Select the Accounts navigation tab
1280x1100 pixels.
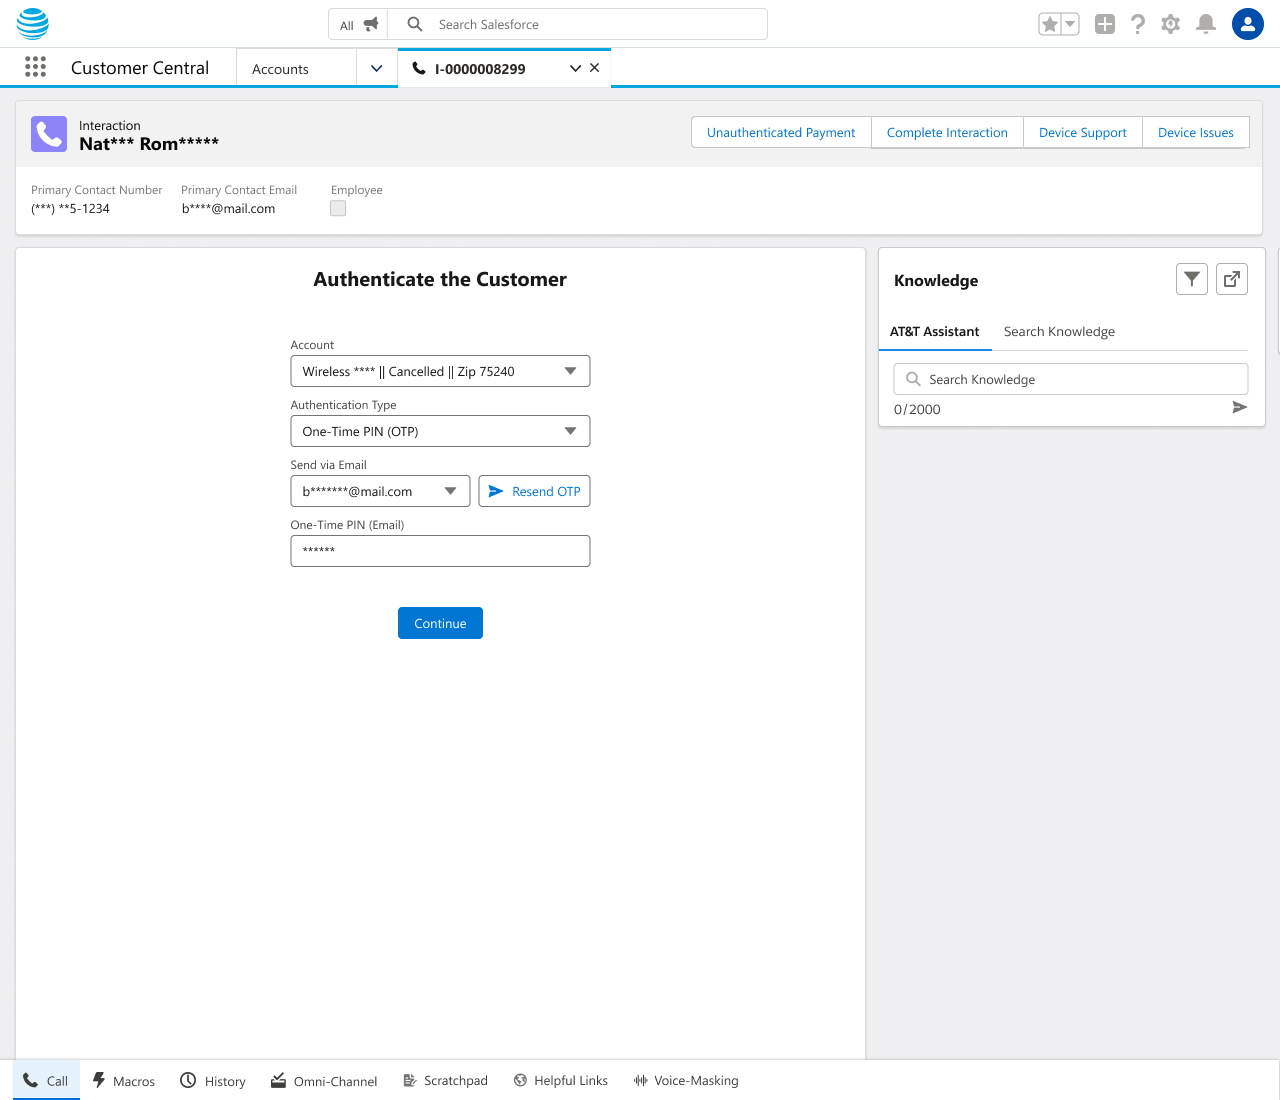pos(296,68)
